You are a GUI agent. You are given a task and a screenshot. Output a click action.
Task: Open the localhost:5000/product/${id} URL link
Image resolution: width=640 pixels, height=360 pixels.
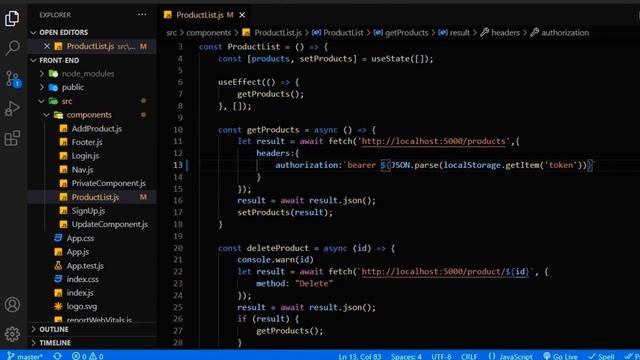pyautogui.click(x=445, y=271)
